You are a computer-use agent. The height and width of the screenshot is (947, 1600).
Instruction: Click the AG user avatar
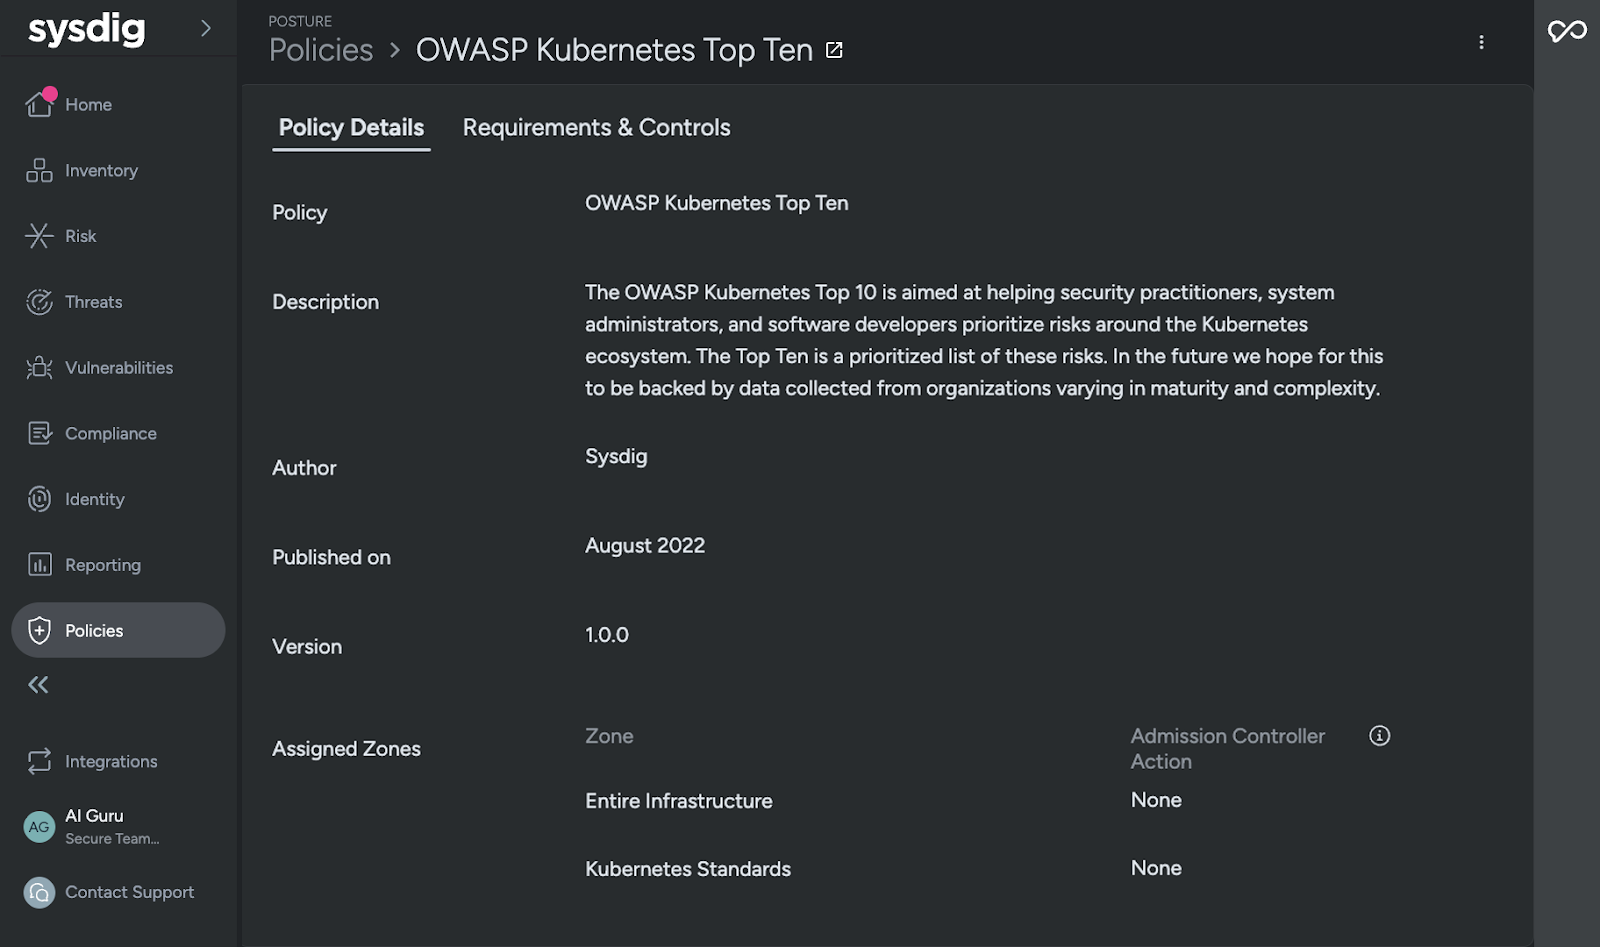39,827
